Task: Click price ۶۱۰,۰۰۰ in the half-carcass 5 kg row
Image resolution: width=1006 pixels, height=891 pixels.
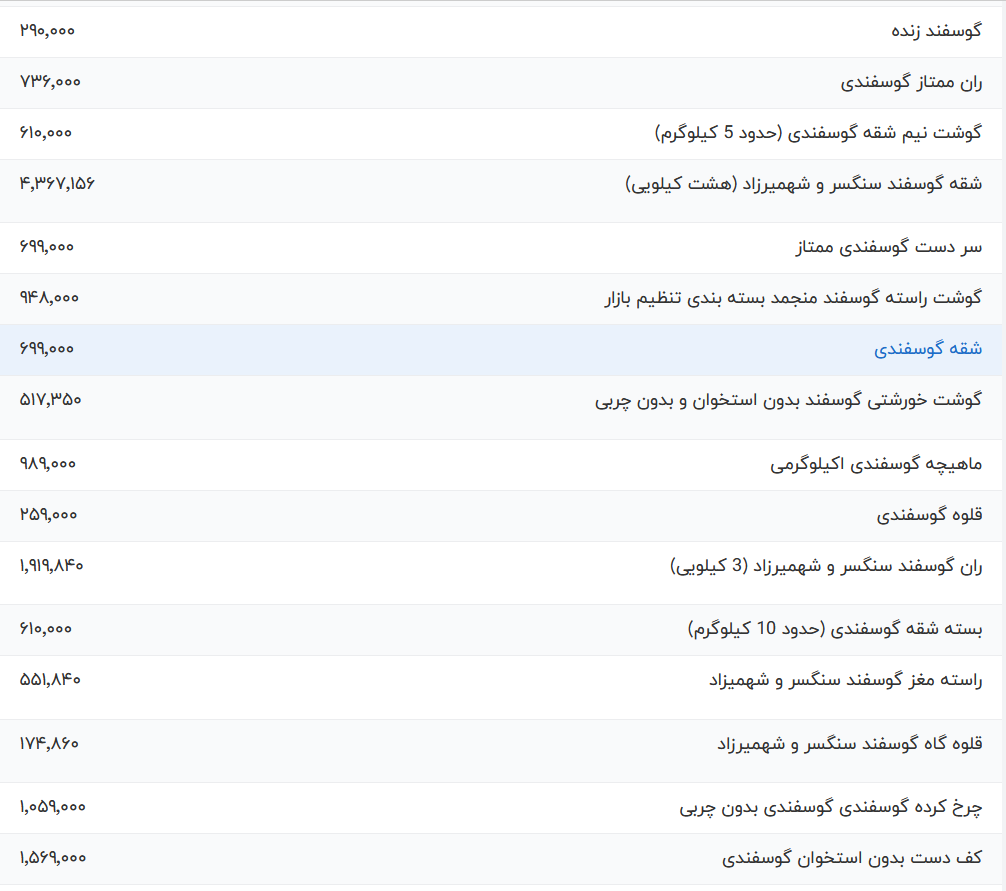Action: coord(46,133)
